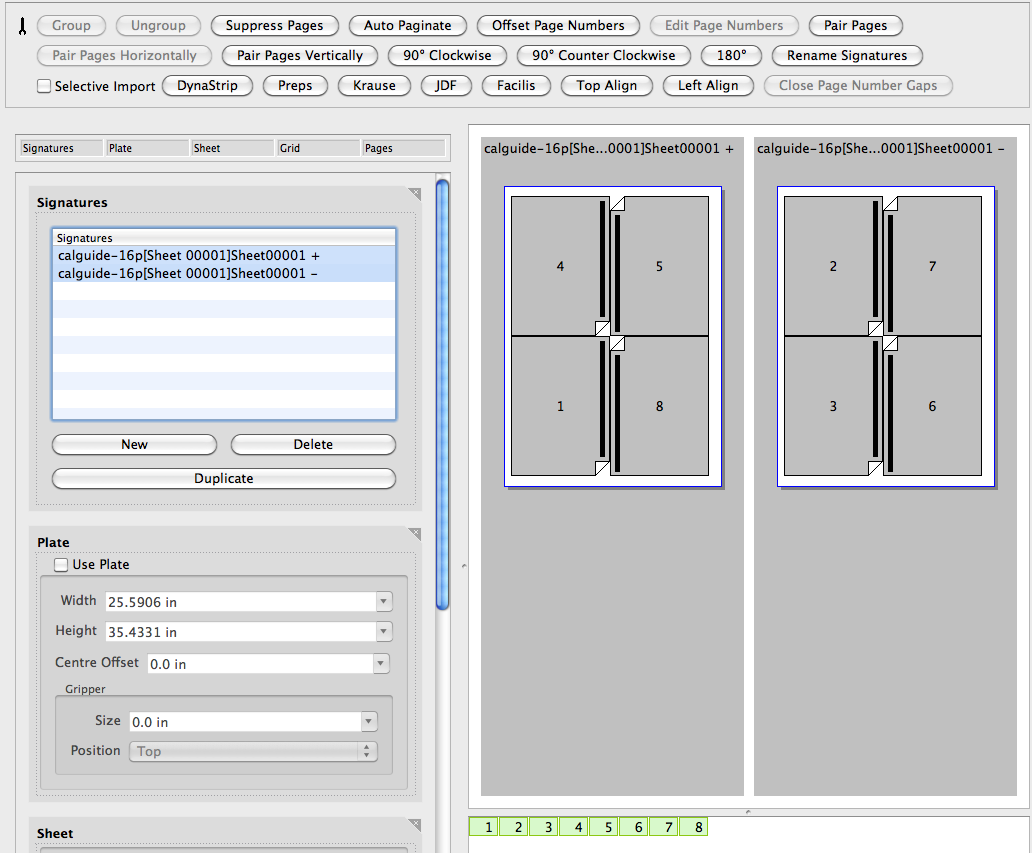This screenshot has width=1032, height=853.
Task: Select signature row Sheet00001 +
Action: click(224, 255)
